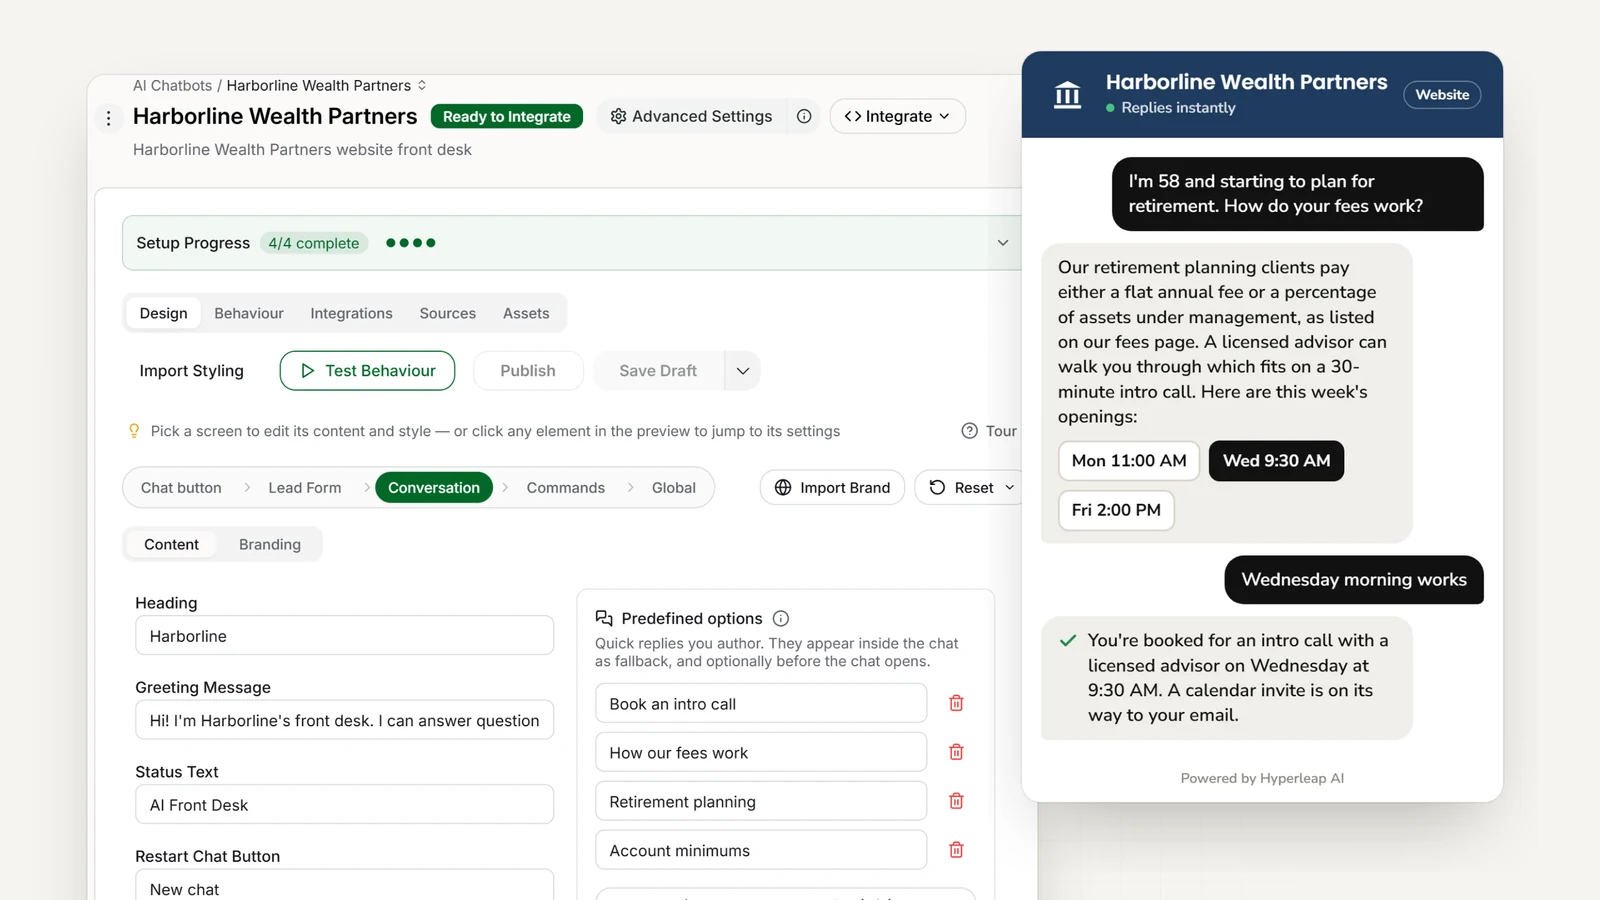
Task: Choose the Fri 2:00 PM slot
Action: (1116, 510)
